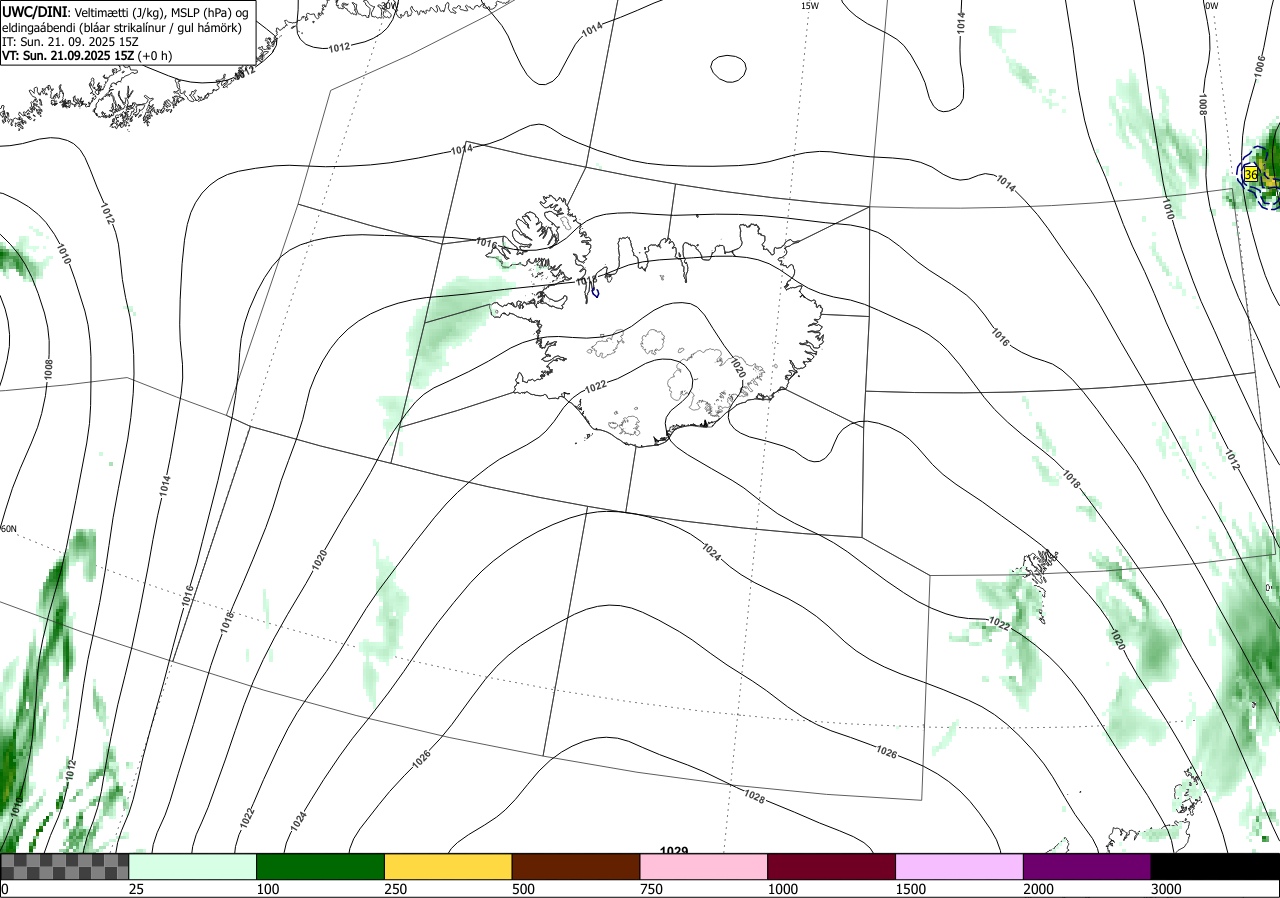Image resolution: width=1280 pixels, height=898 pixels.
Task: Click the "1029" high pressure label
Action: tap(675, 851)
